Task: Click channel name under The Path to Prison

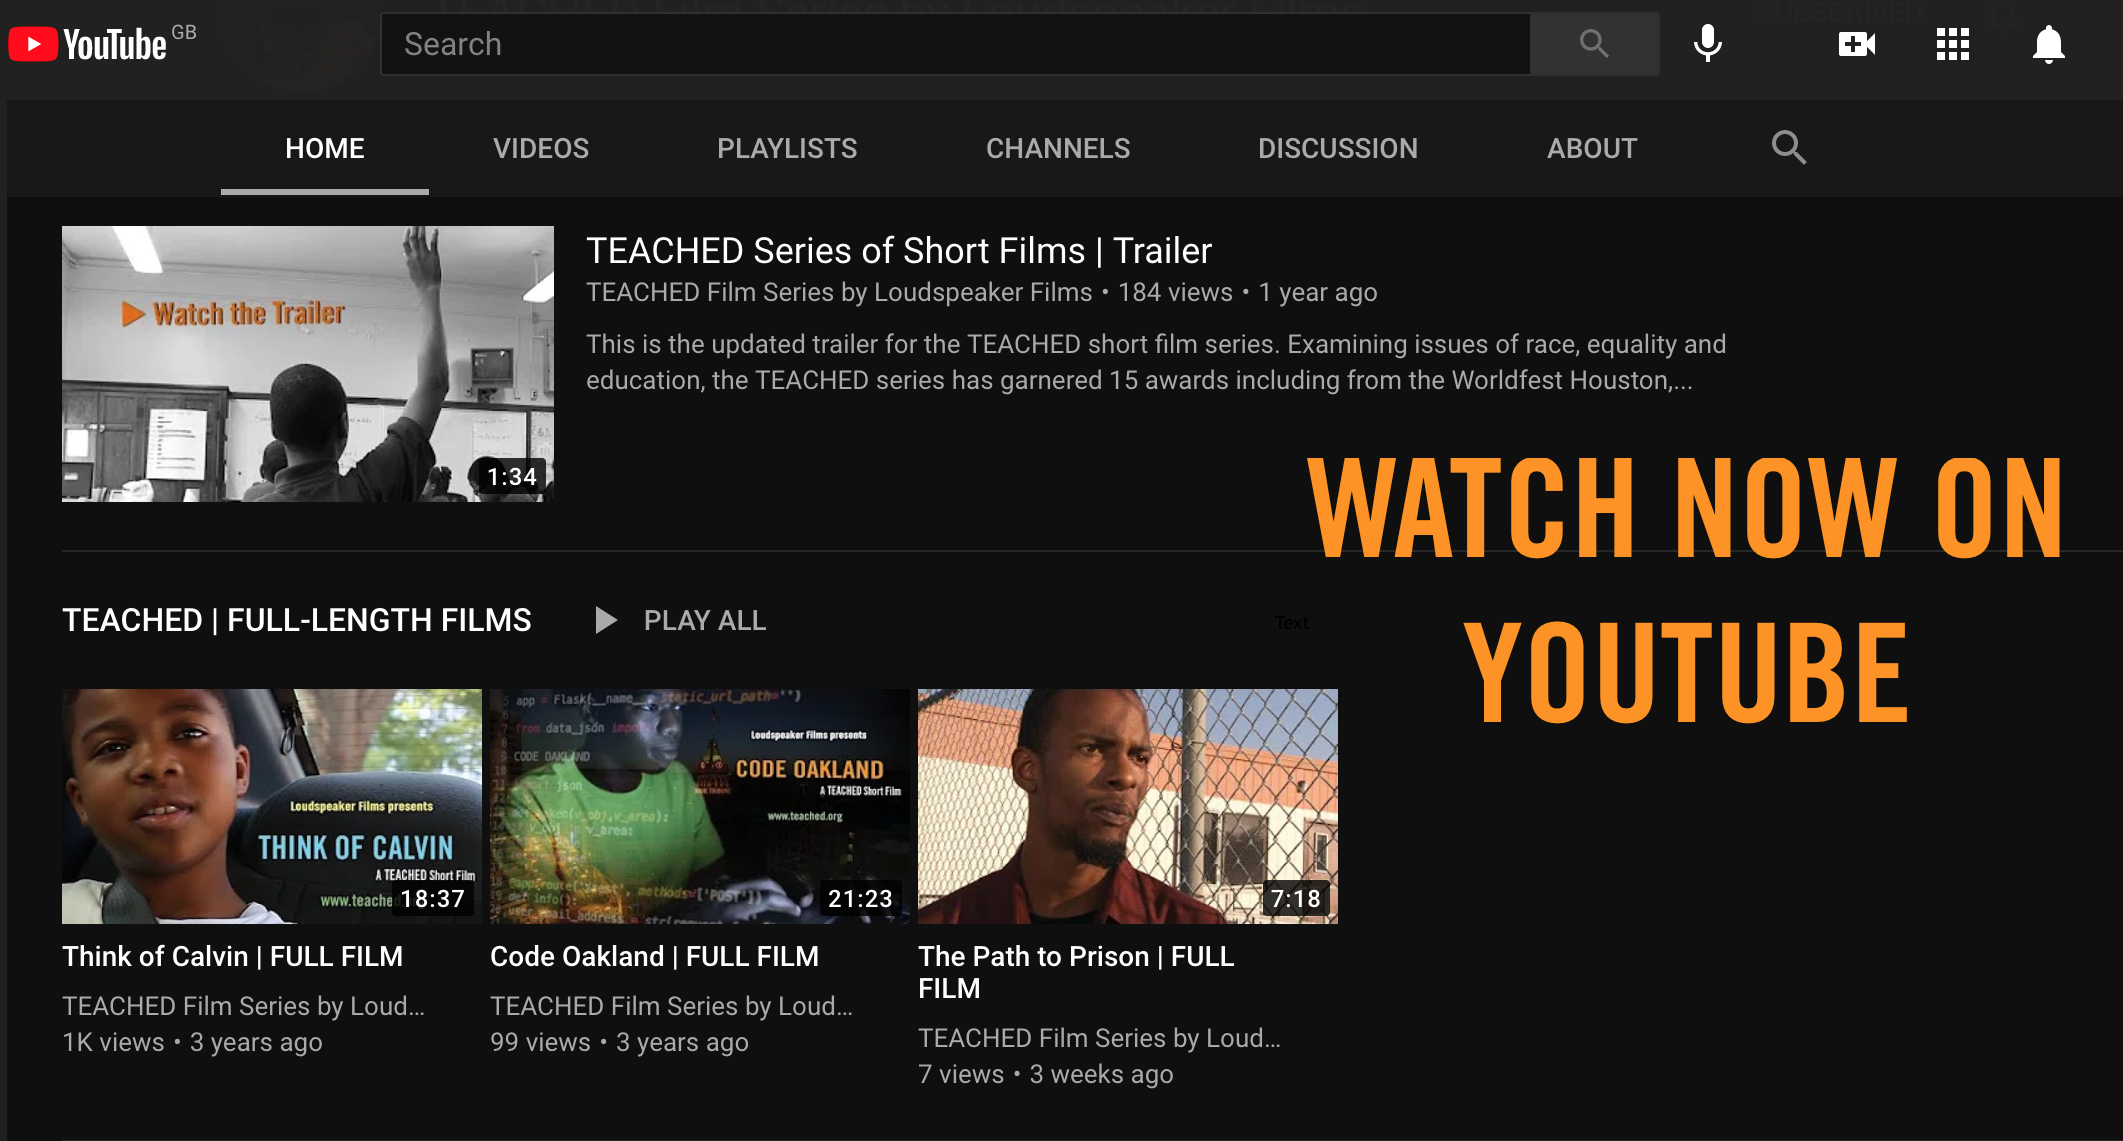Action: (1099, 1038)
